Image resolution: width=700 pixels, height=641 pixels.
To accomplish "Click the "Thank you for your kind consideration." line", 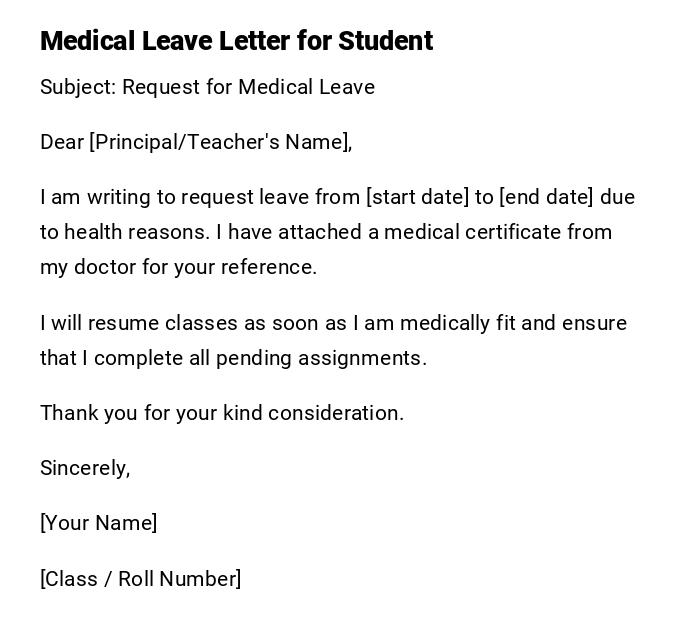I will [222, 413].
